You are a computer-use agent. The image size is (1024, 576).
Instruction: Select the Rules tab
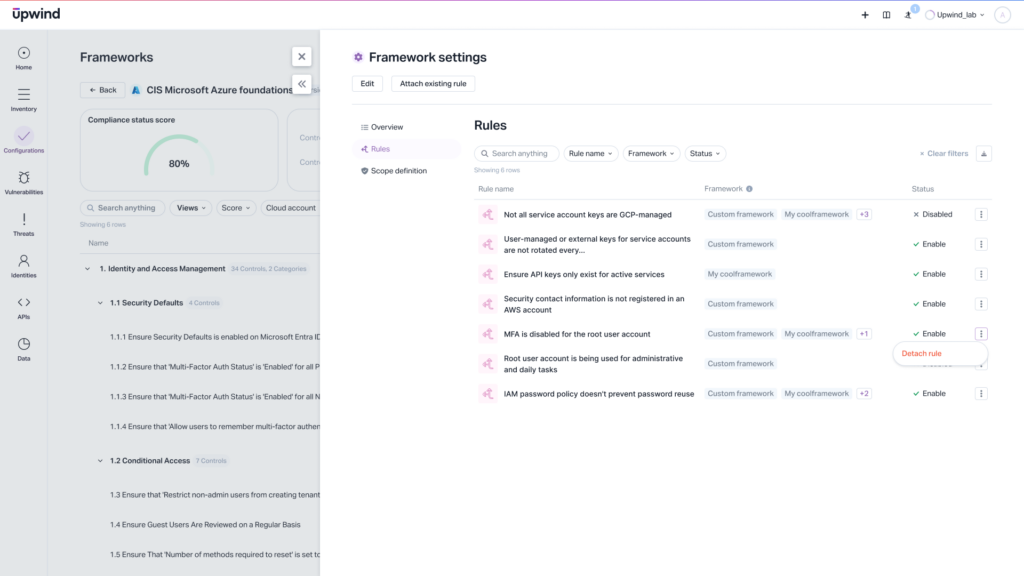406,149
